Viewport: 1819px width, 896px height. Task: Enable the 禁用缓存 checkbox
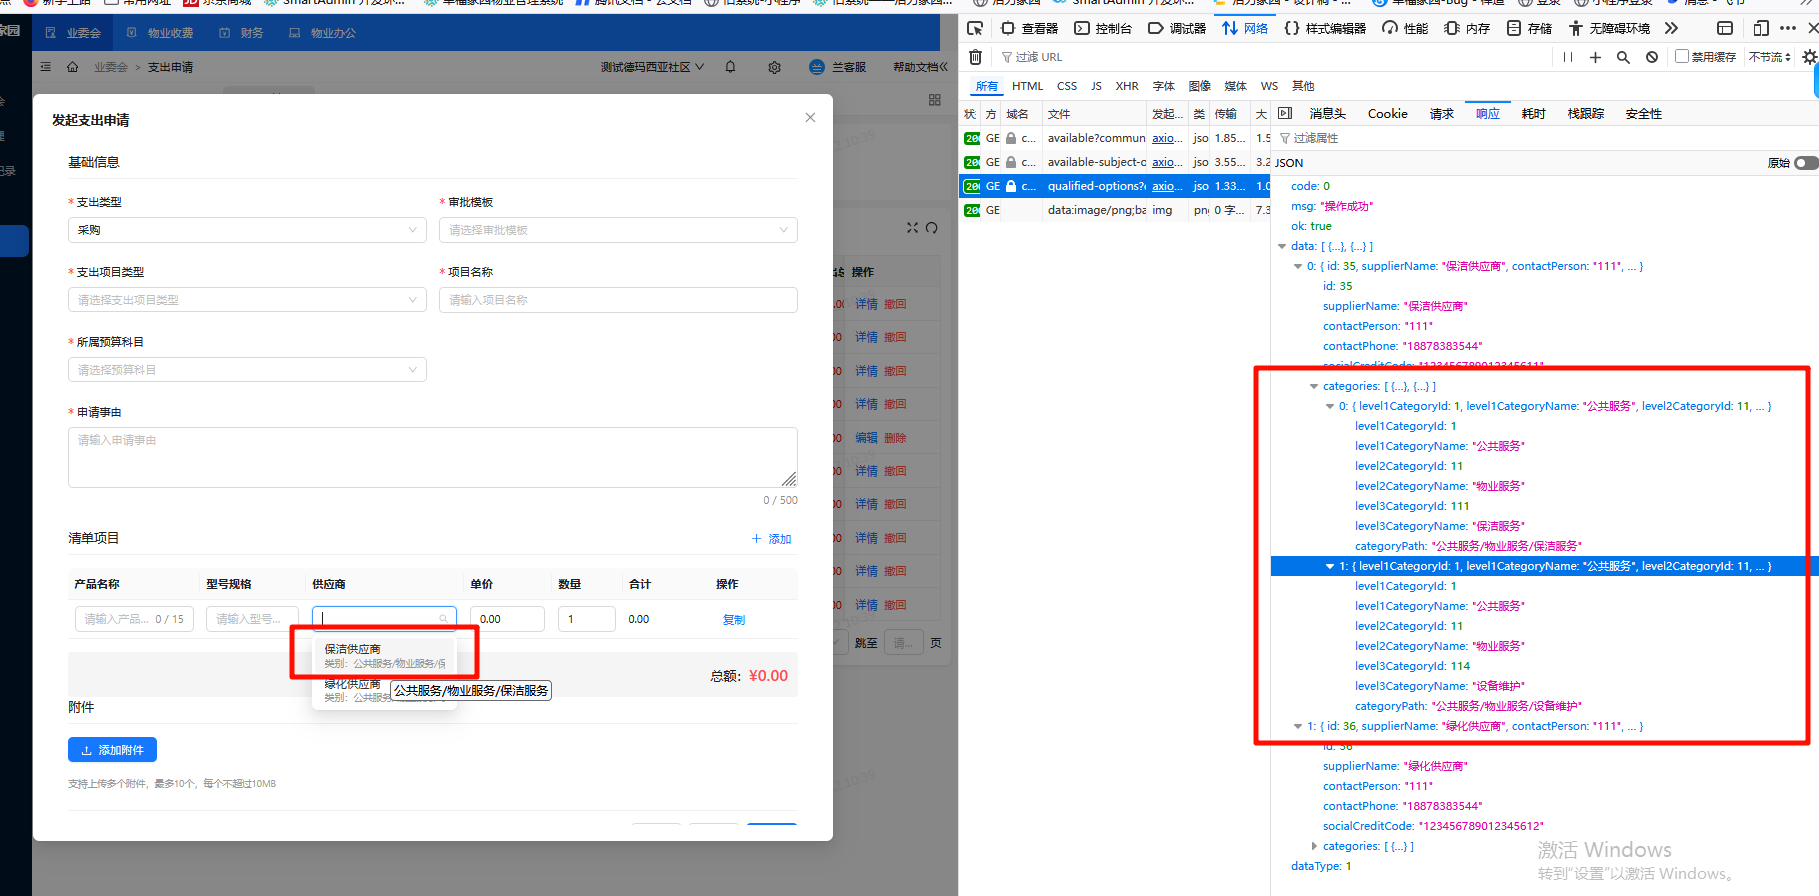[1682, 57]
